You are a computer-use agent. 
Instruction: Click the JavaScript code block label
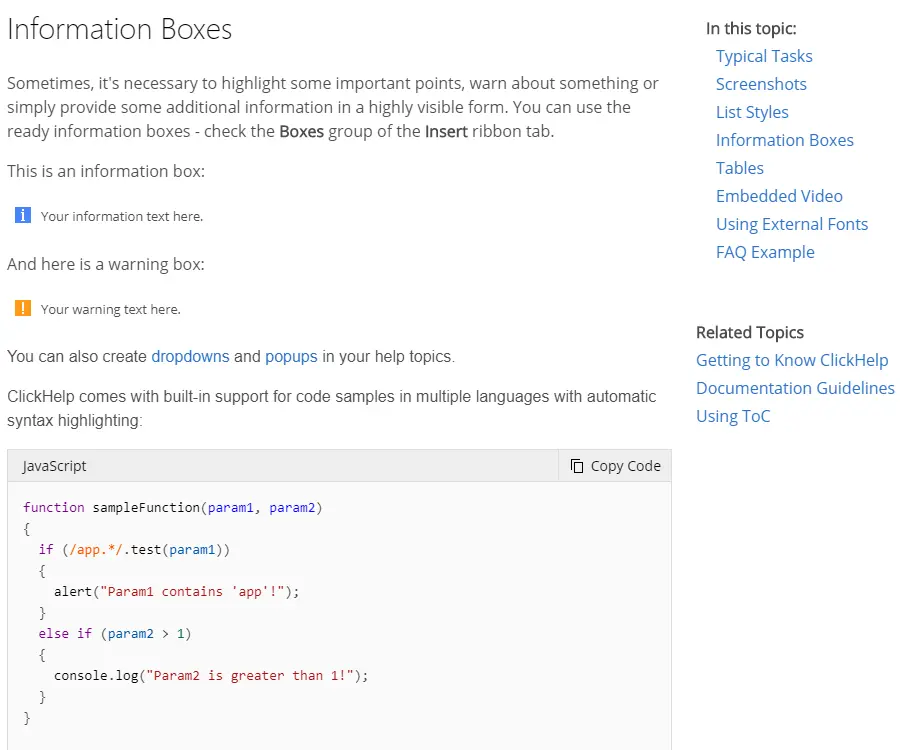[x=54, y=466]
